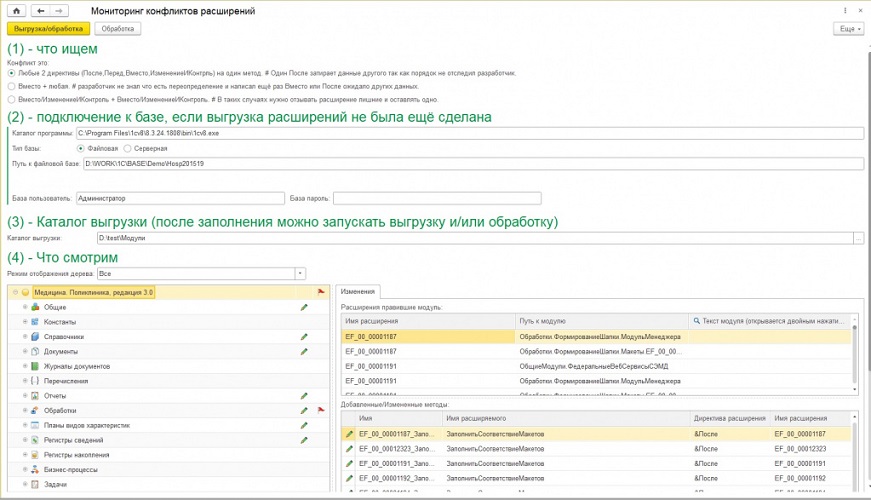Image resolution: width=871 pixels, height=500 pixels.
Task: Expand the Регистры сведений tree node
Action: click(24, 440)
